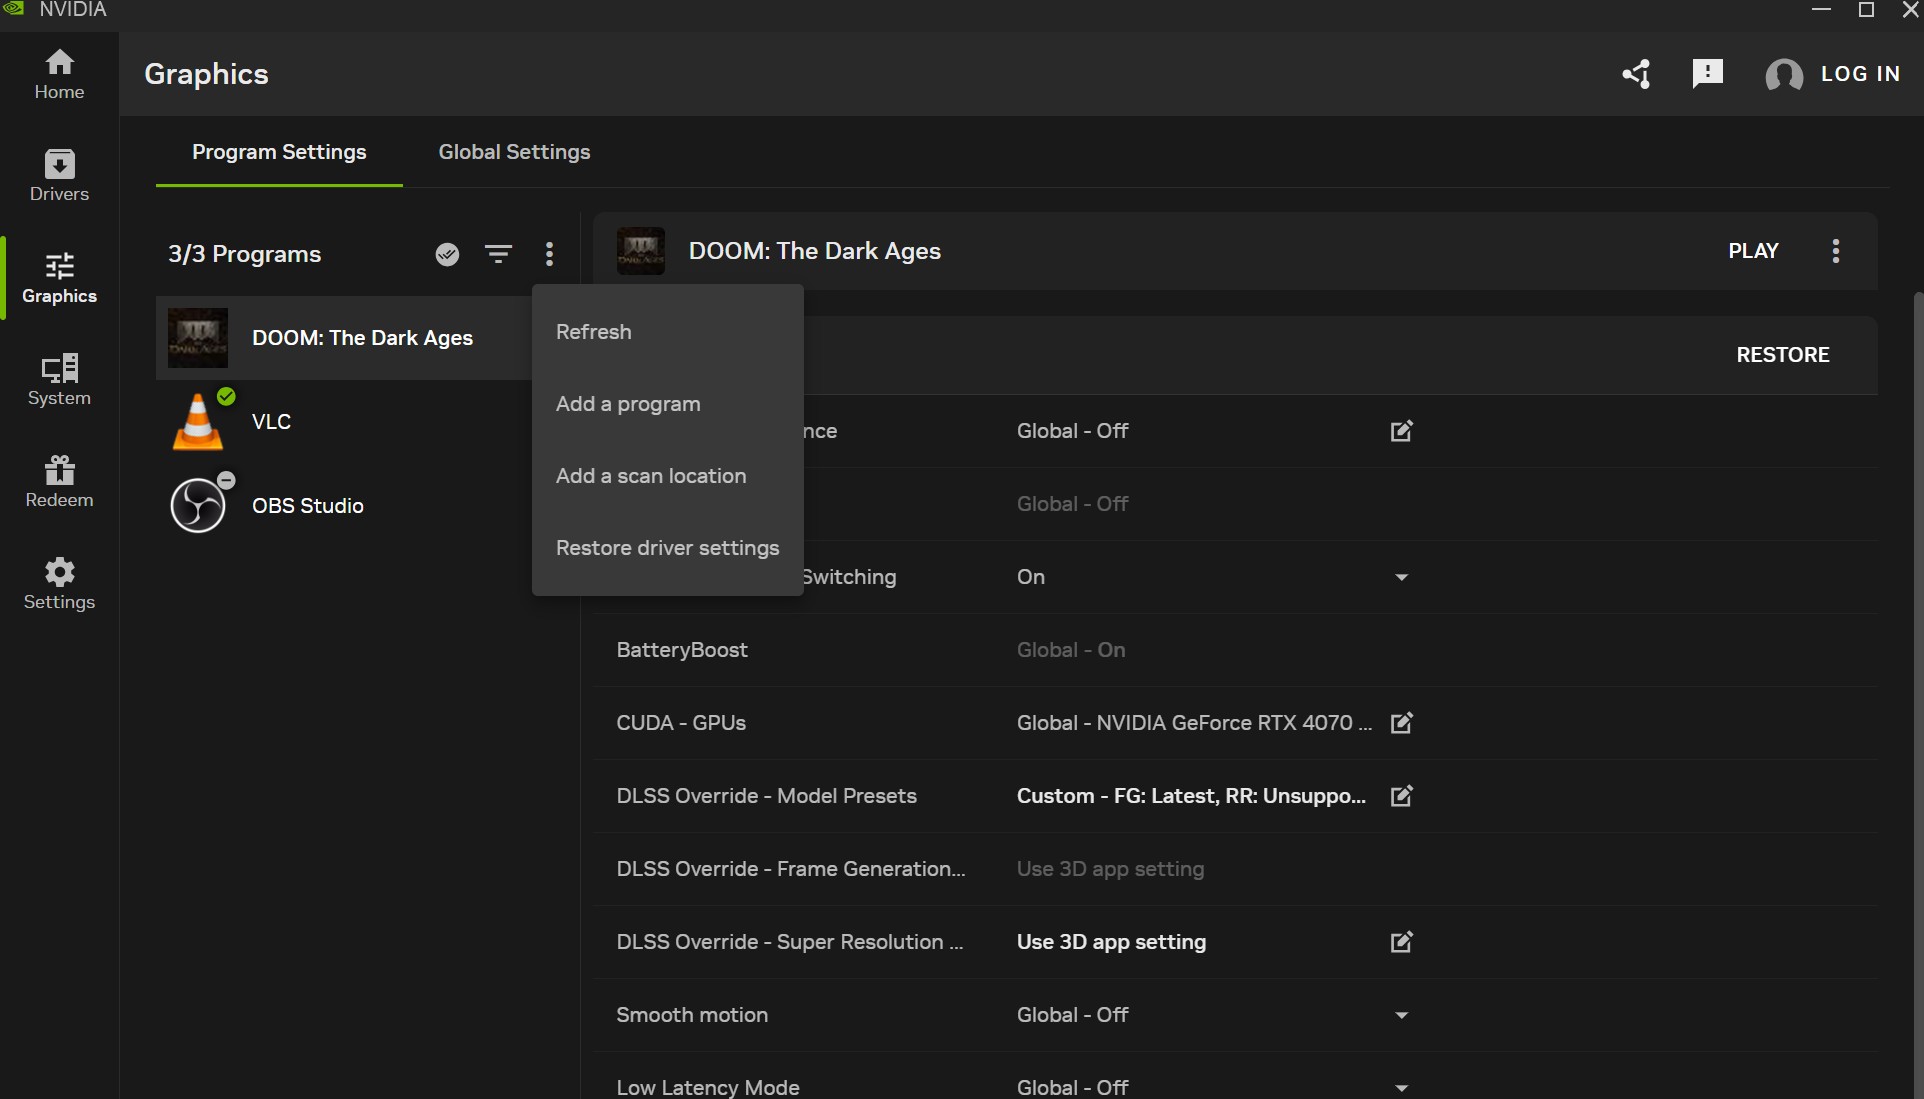
Task: Switch to the Global Settings tab
Action: click(x=514, y=152)
